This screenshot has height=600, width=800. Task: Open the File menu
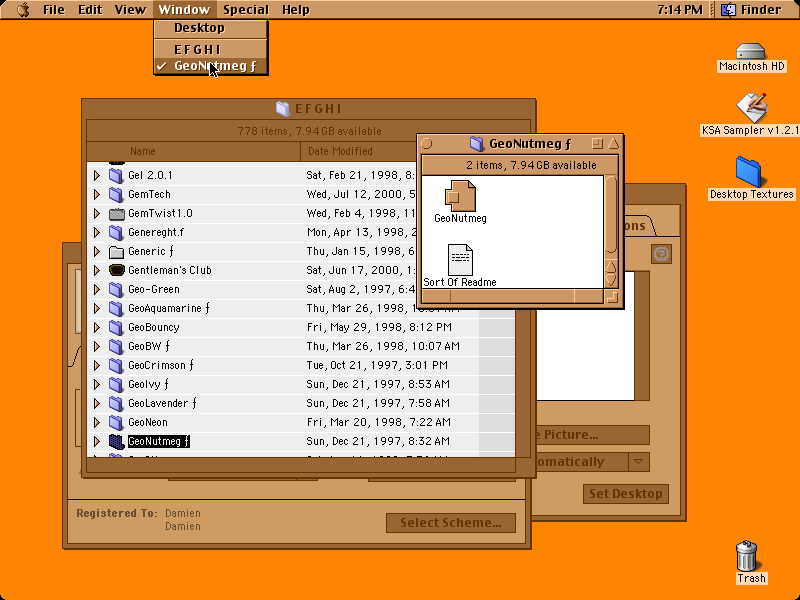pos(54,10)
